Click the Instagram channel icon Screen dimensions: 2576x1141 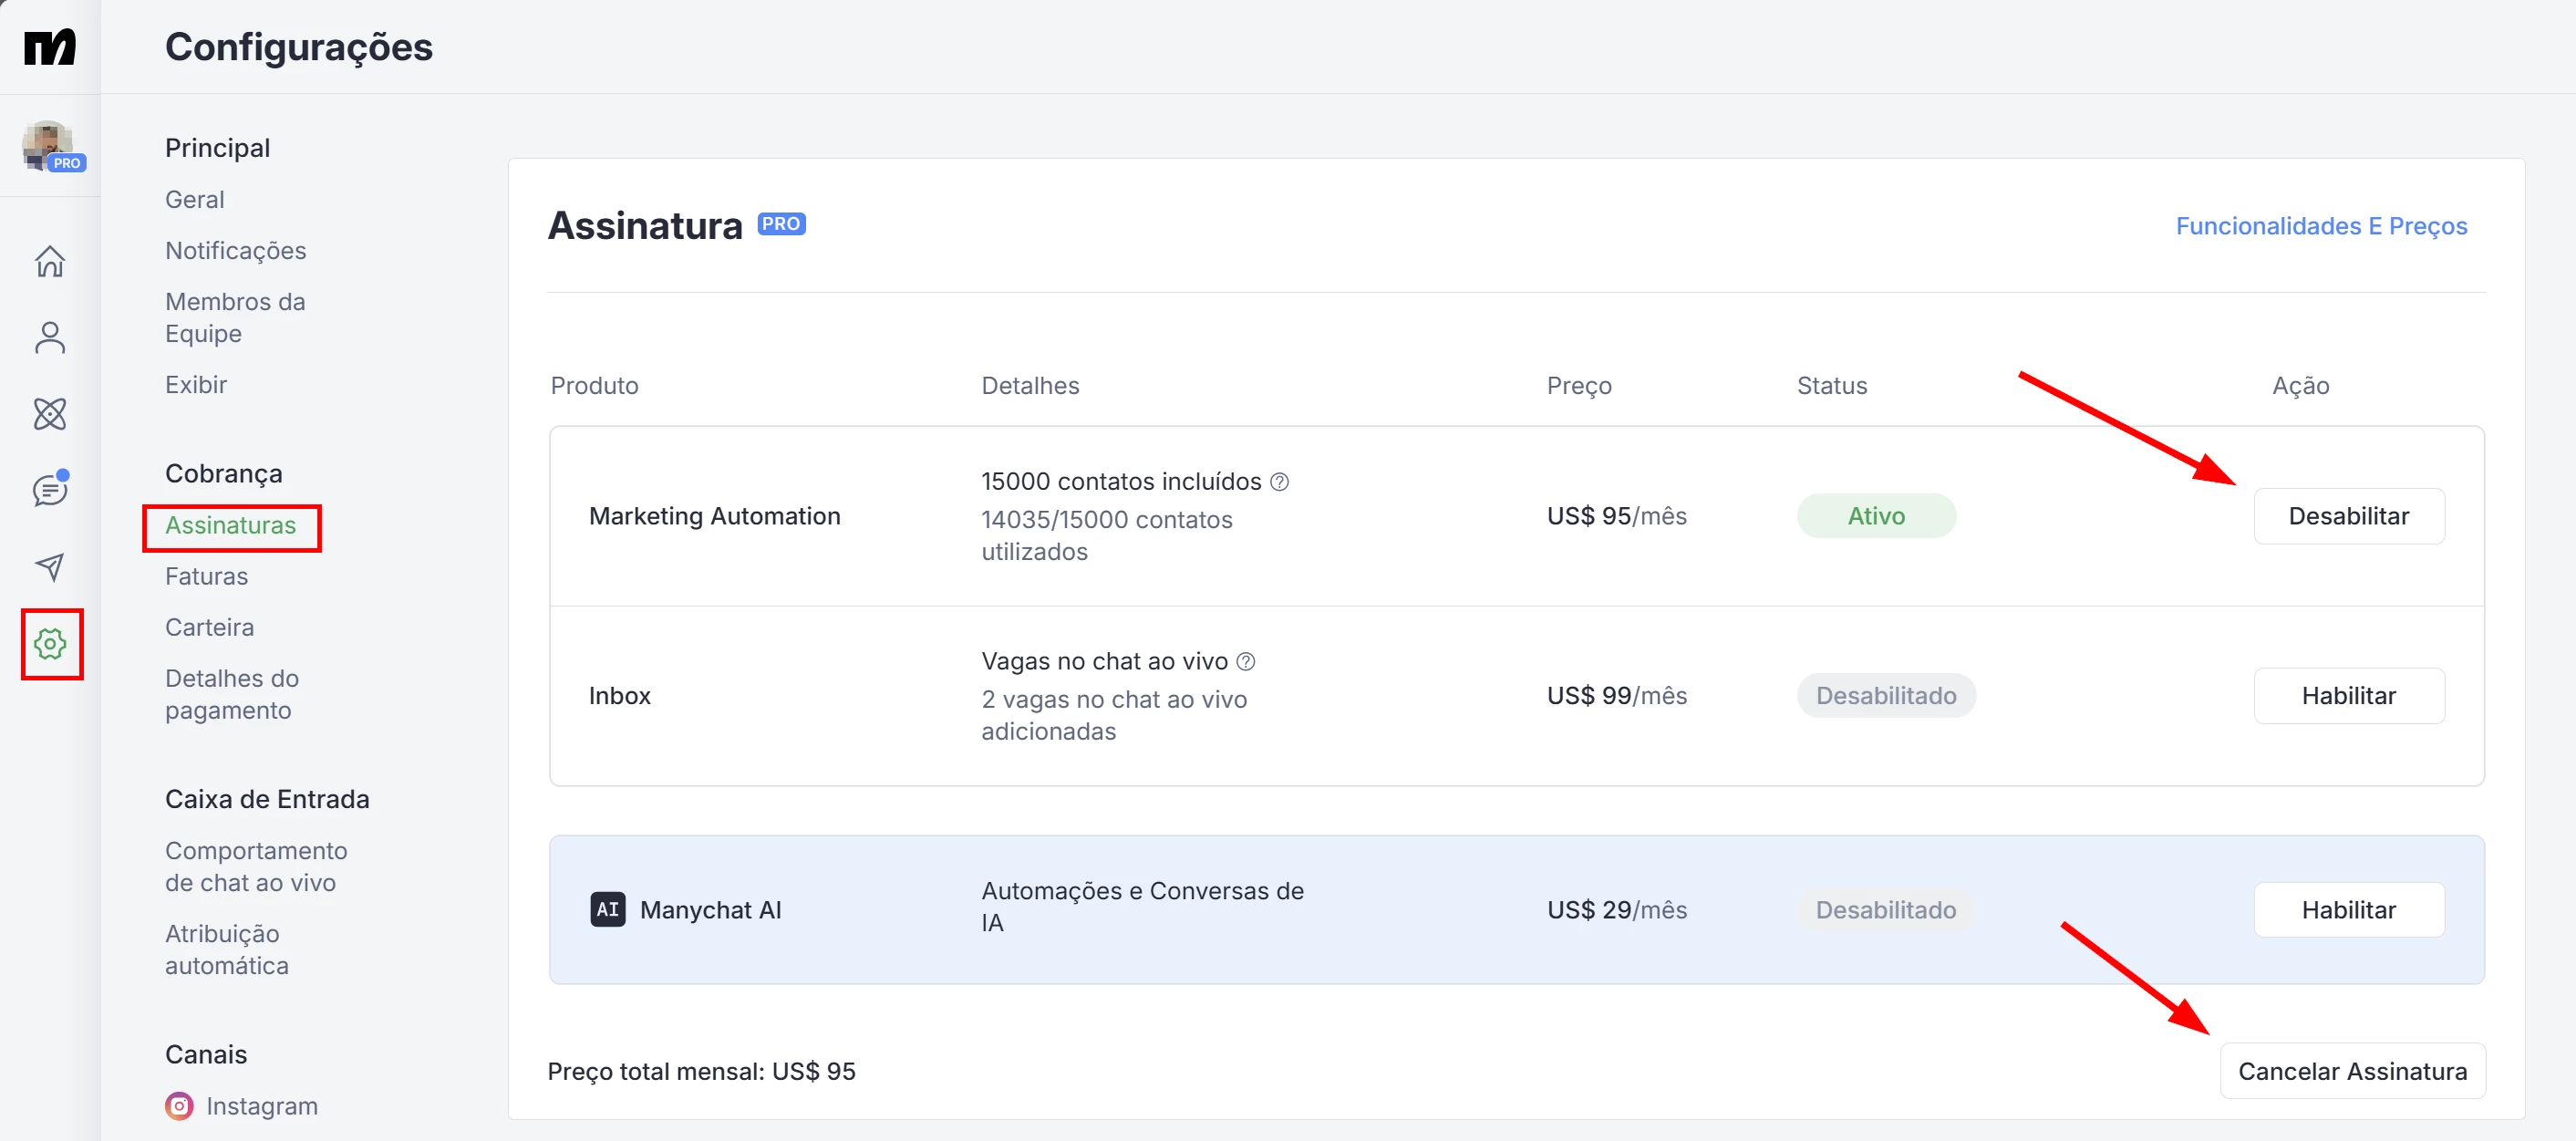click(179, 1106)
